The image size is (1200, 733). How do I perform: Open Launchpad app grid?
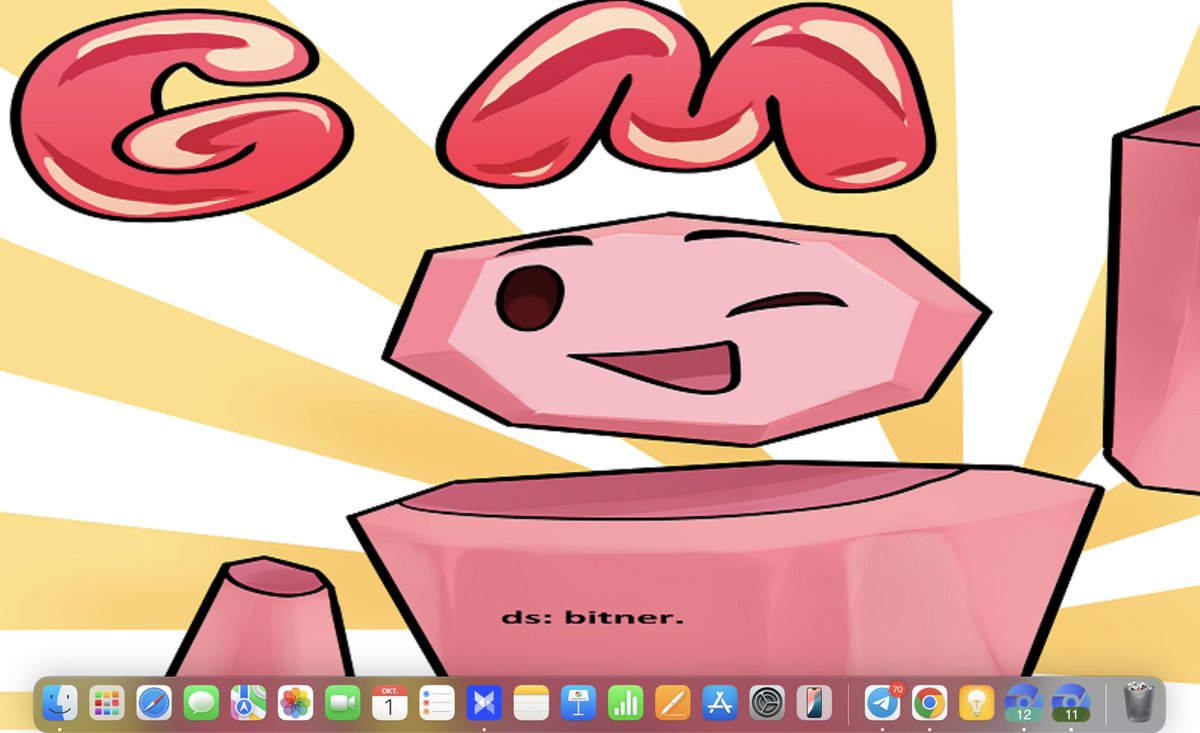[106, 703]
